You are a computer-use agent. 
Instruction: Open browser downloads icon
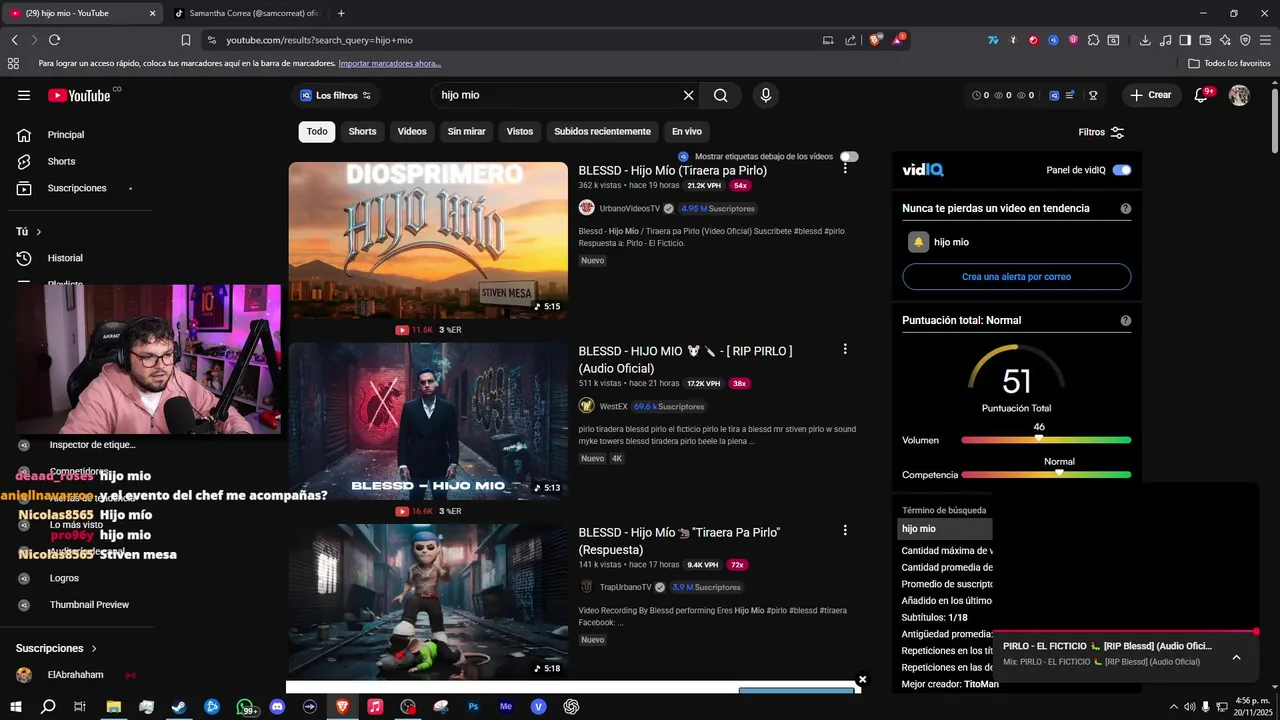(1145, 40)
